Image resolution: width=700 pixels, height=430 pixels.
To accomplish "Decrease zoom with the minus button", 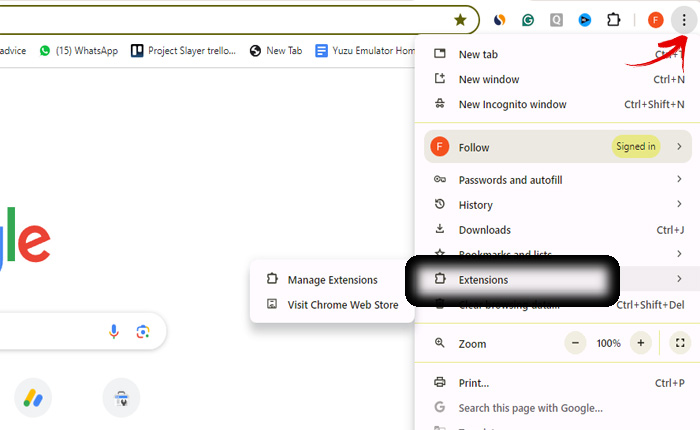I will pyautogui.click(x=575, y=343).
